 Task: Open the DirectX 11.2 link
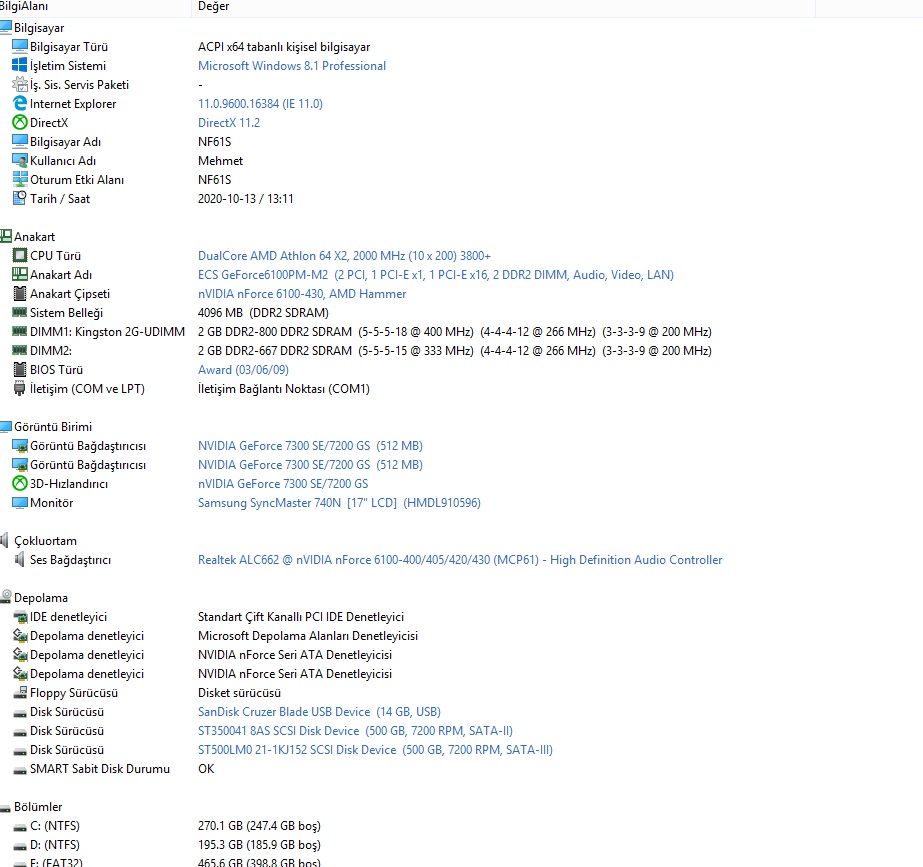(x=228, y=123)
